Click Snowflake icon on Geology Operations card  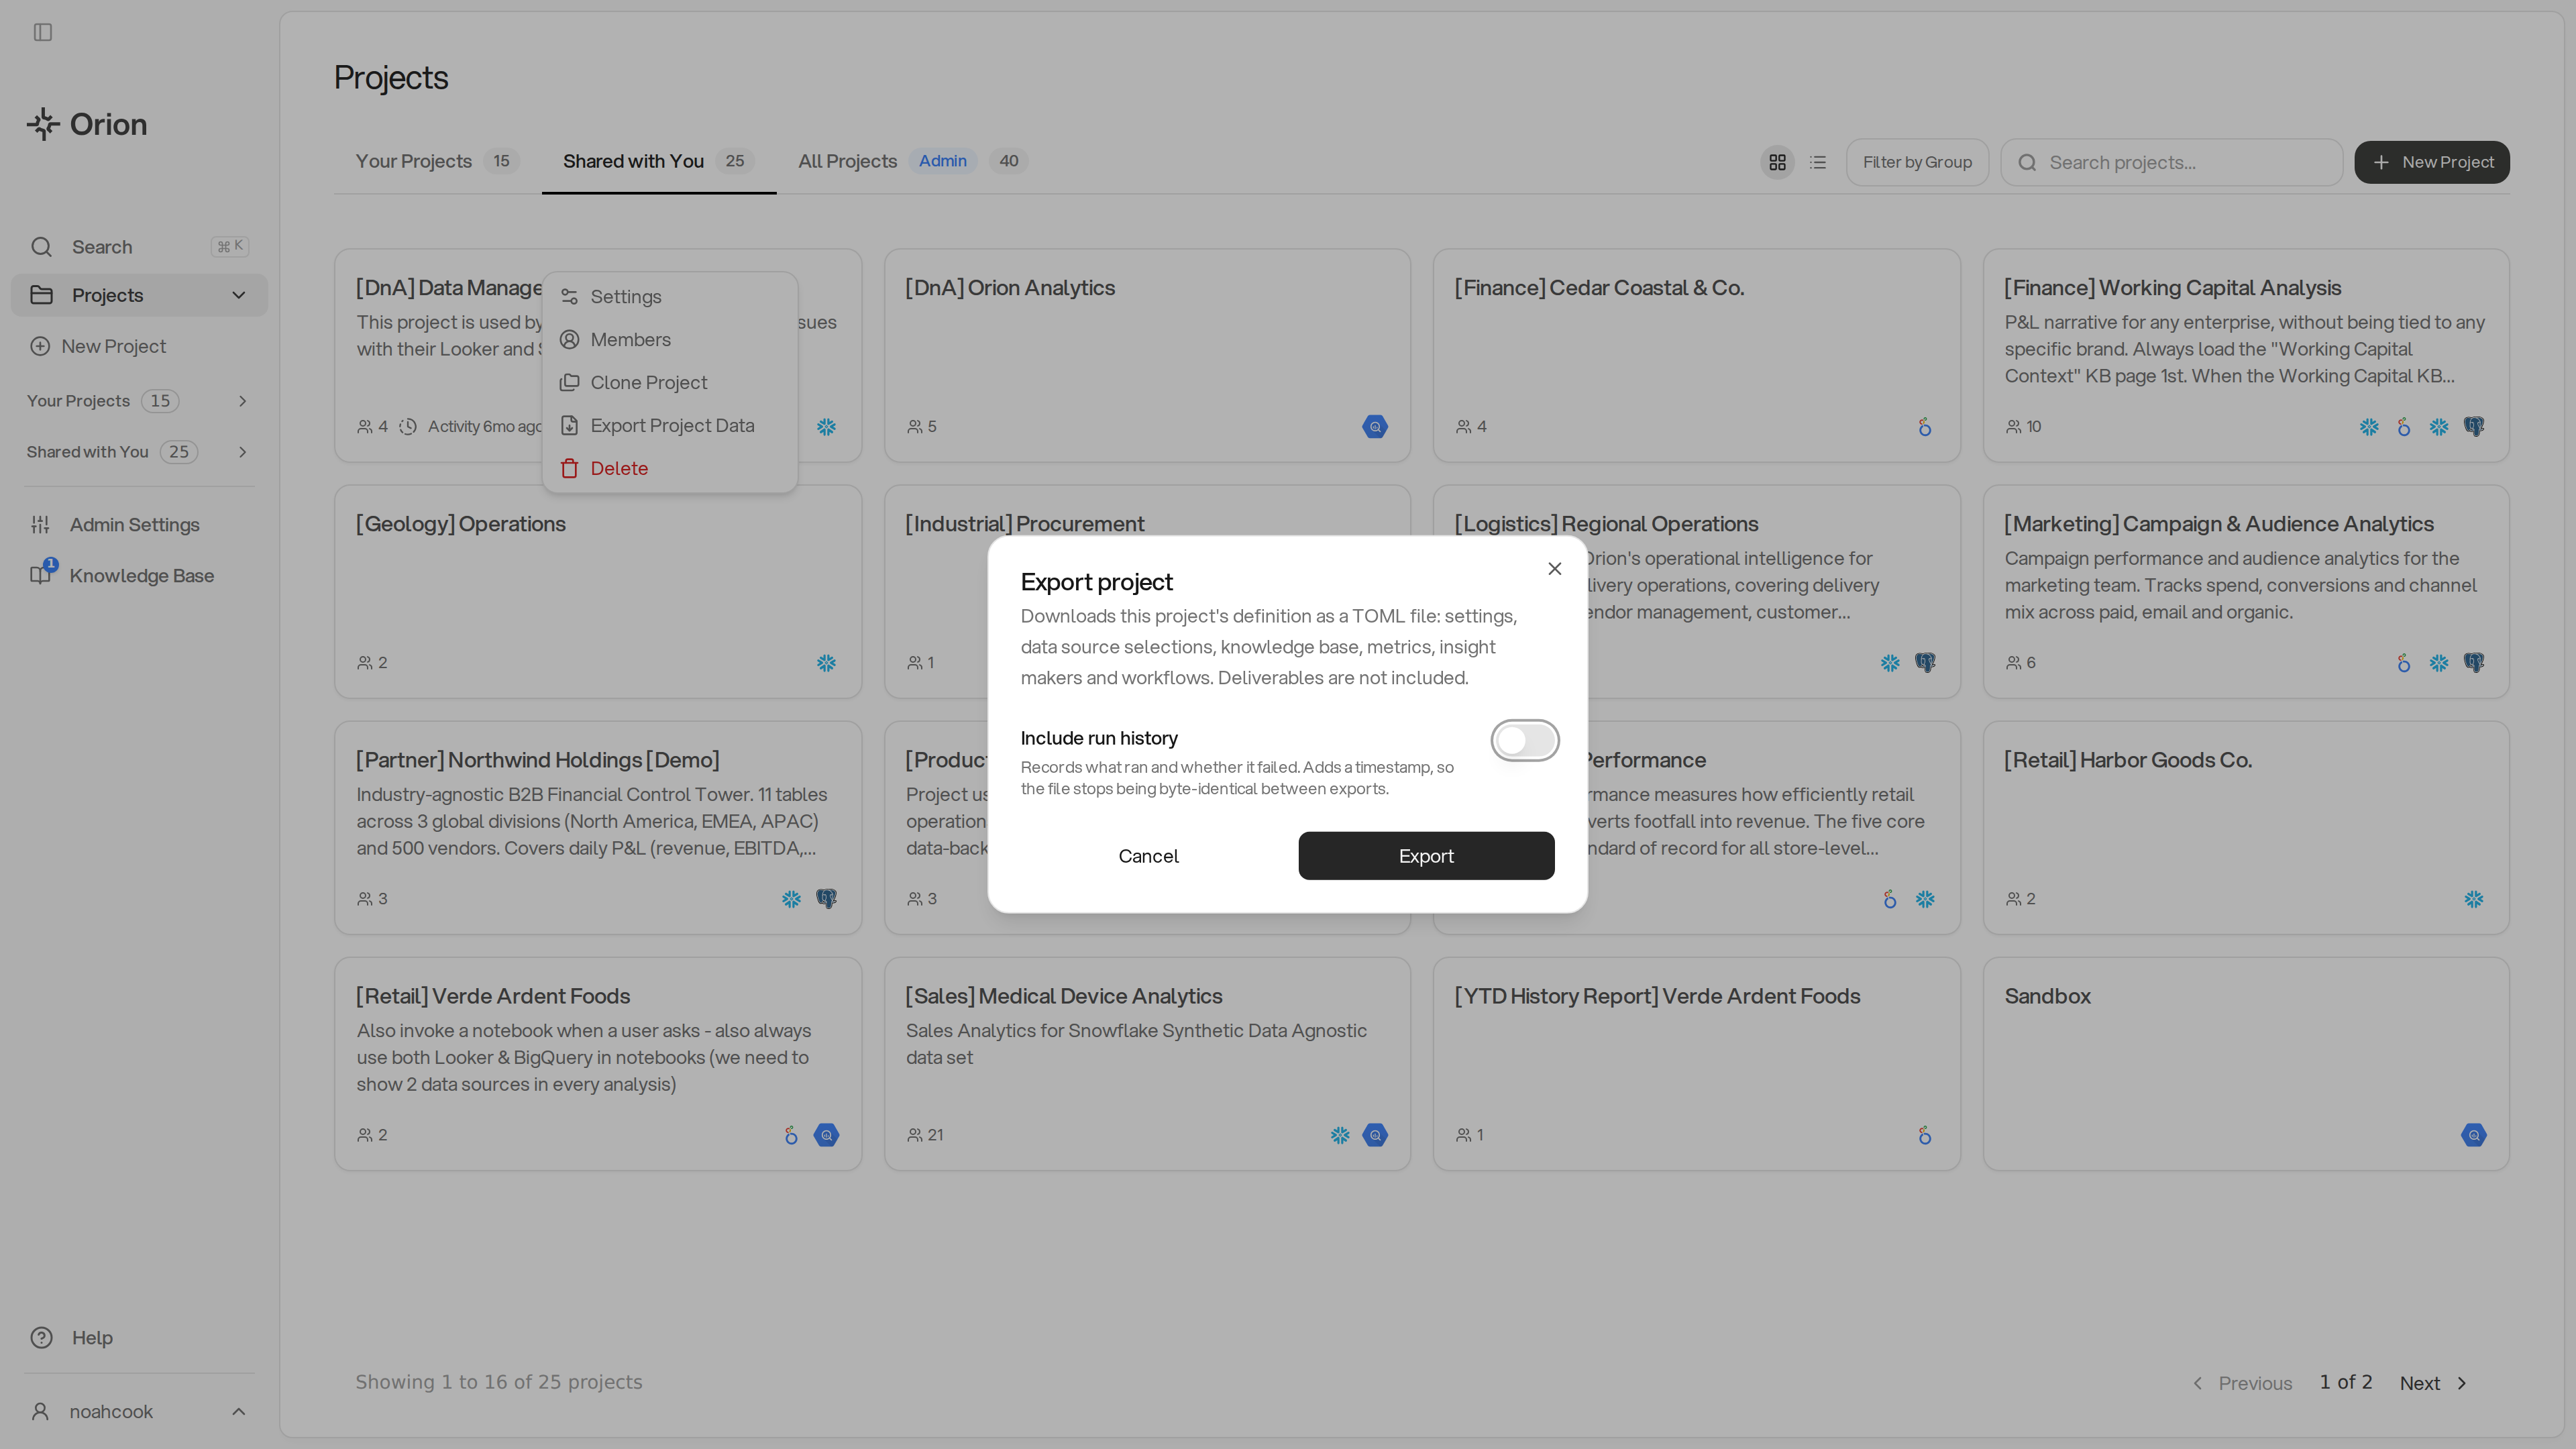826,663
